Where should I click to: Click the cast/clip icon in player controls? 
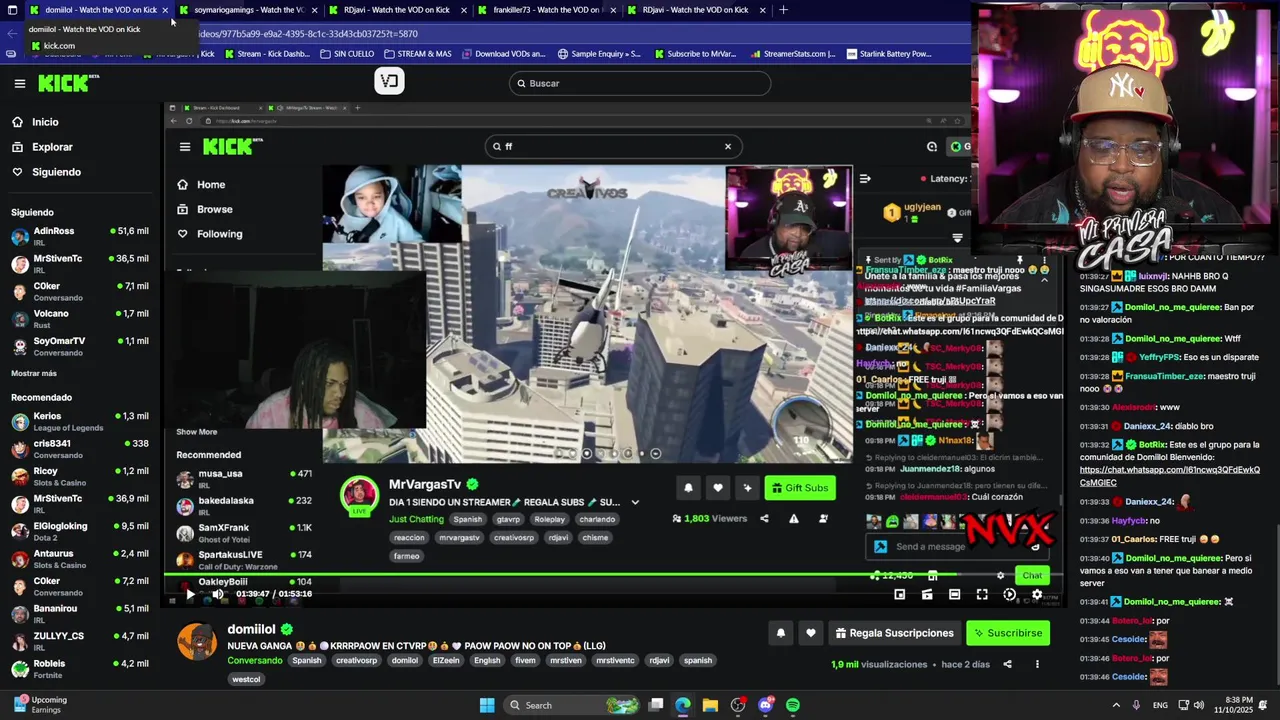click(927, 594)
